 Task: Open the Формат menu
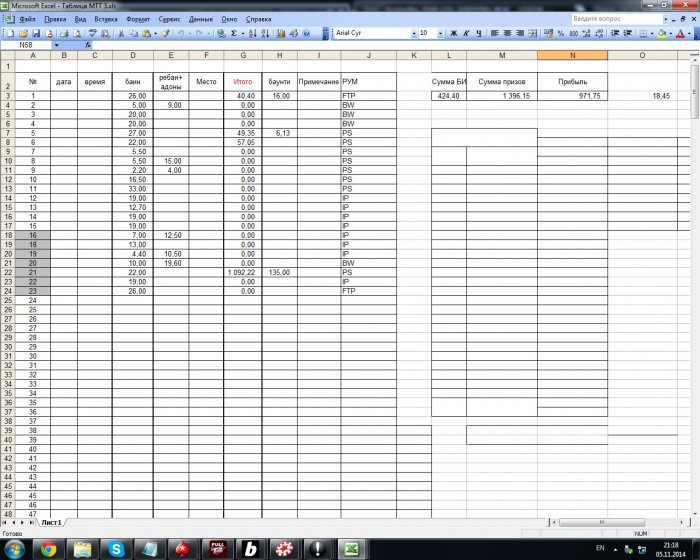(x=138, y=19)
